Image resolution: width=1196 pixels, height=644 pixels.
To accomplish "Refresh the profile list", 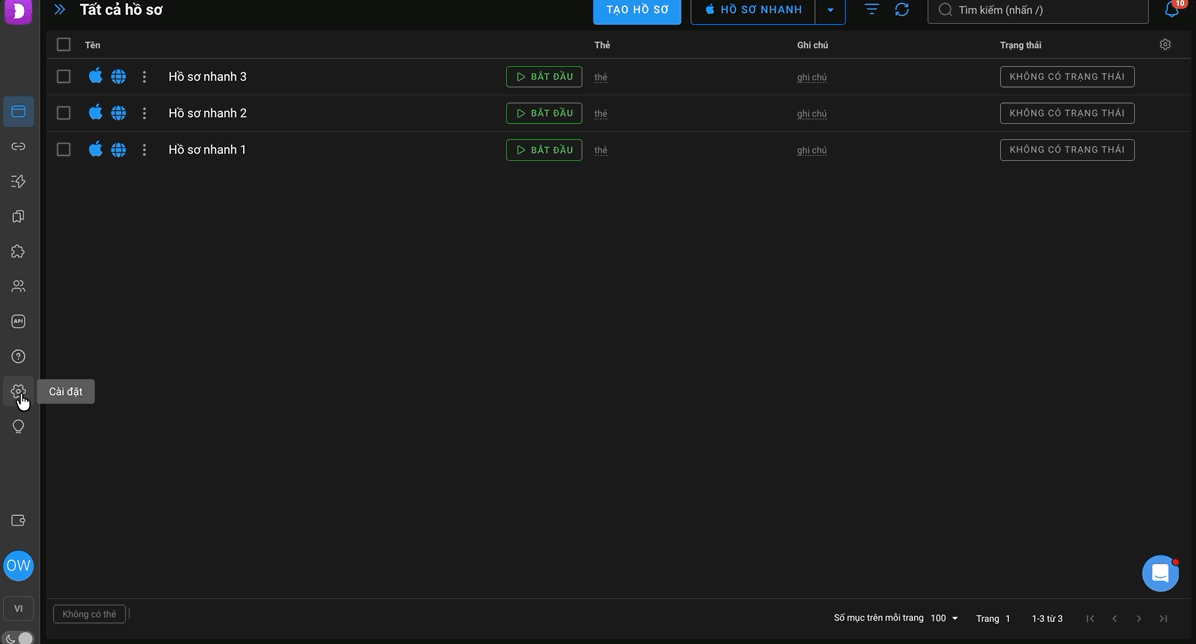I will (x=902, y=9).
